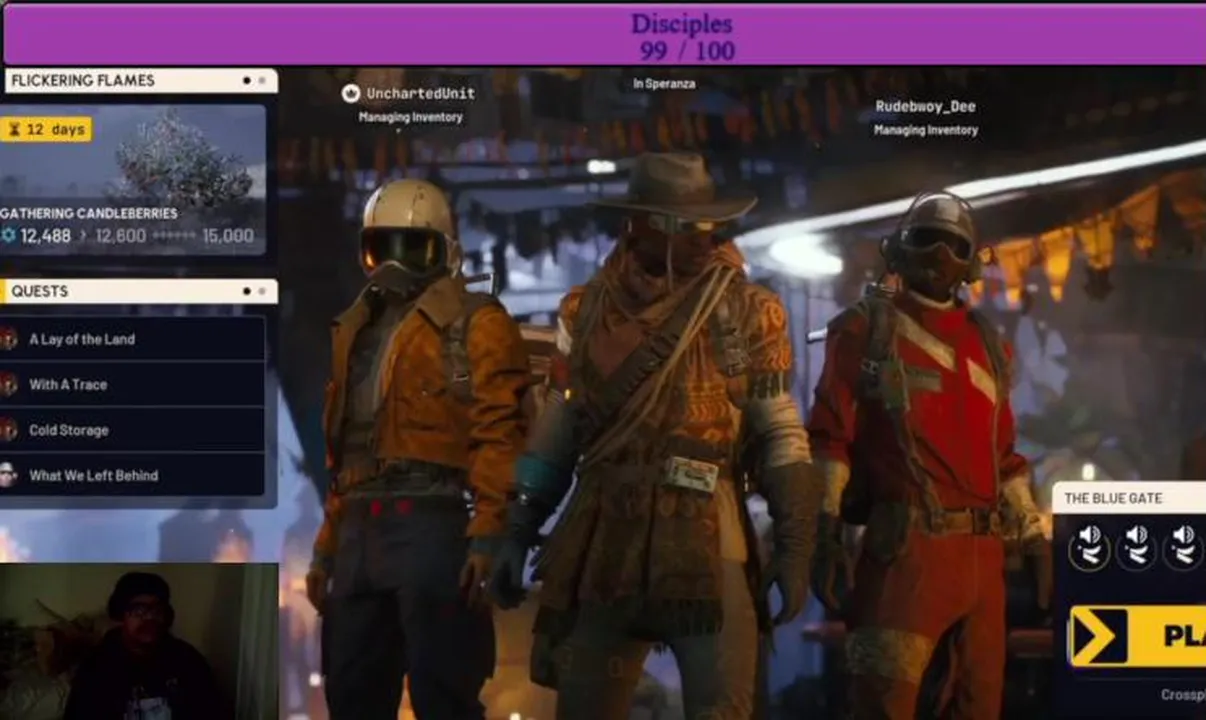
Task: Select active page dot in Quests header
Action: click(x=247, y=291)
